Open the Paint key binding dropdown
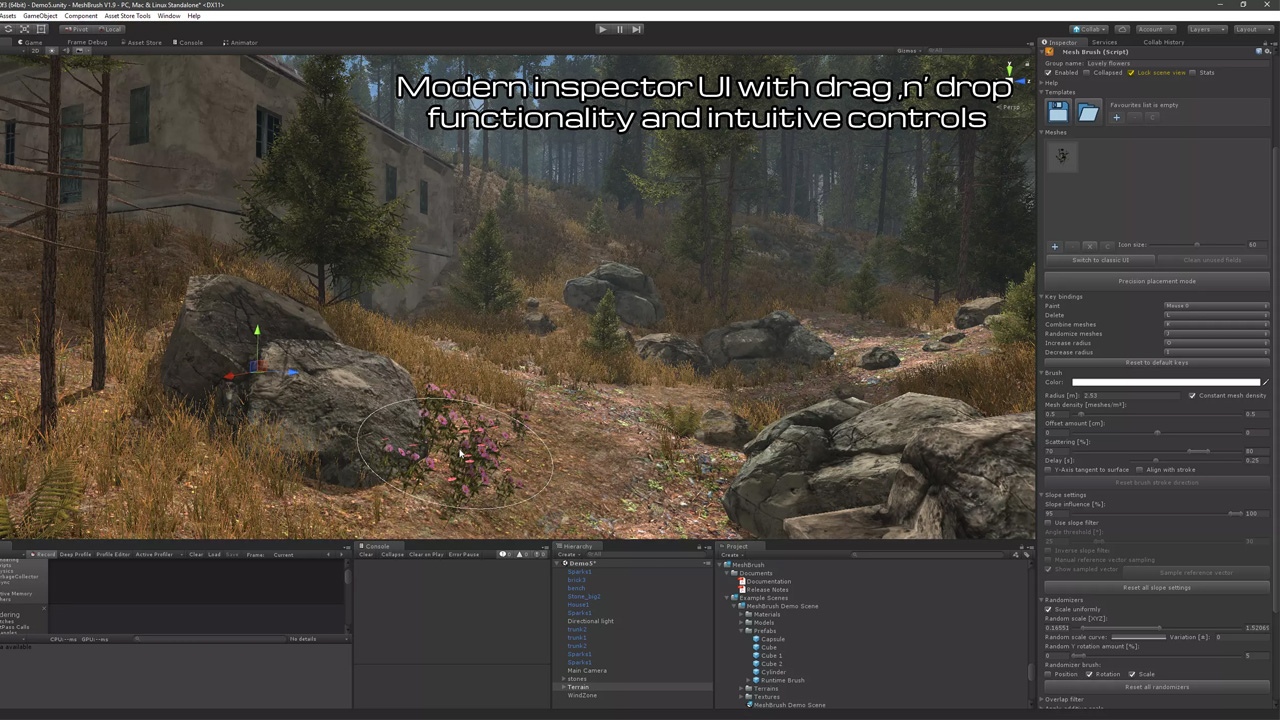 click(x=1216, y=306)
